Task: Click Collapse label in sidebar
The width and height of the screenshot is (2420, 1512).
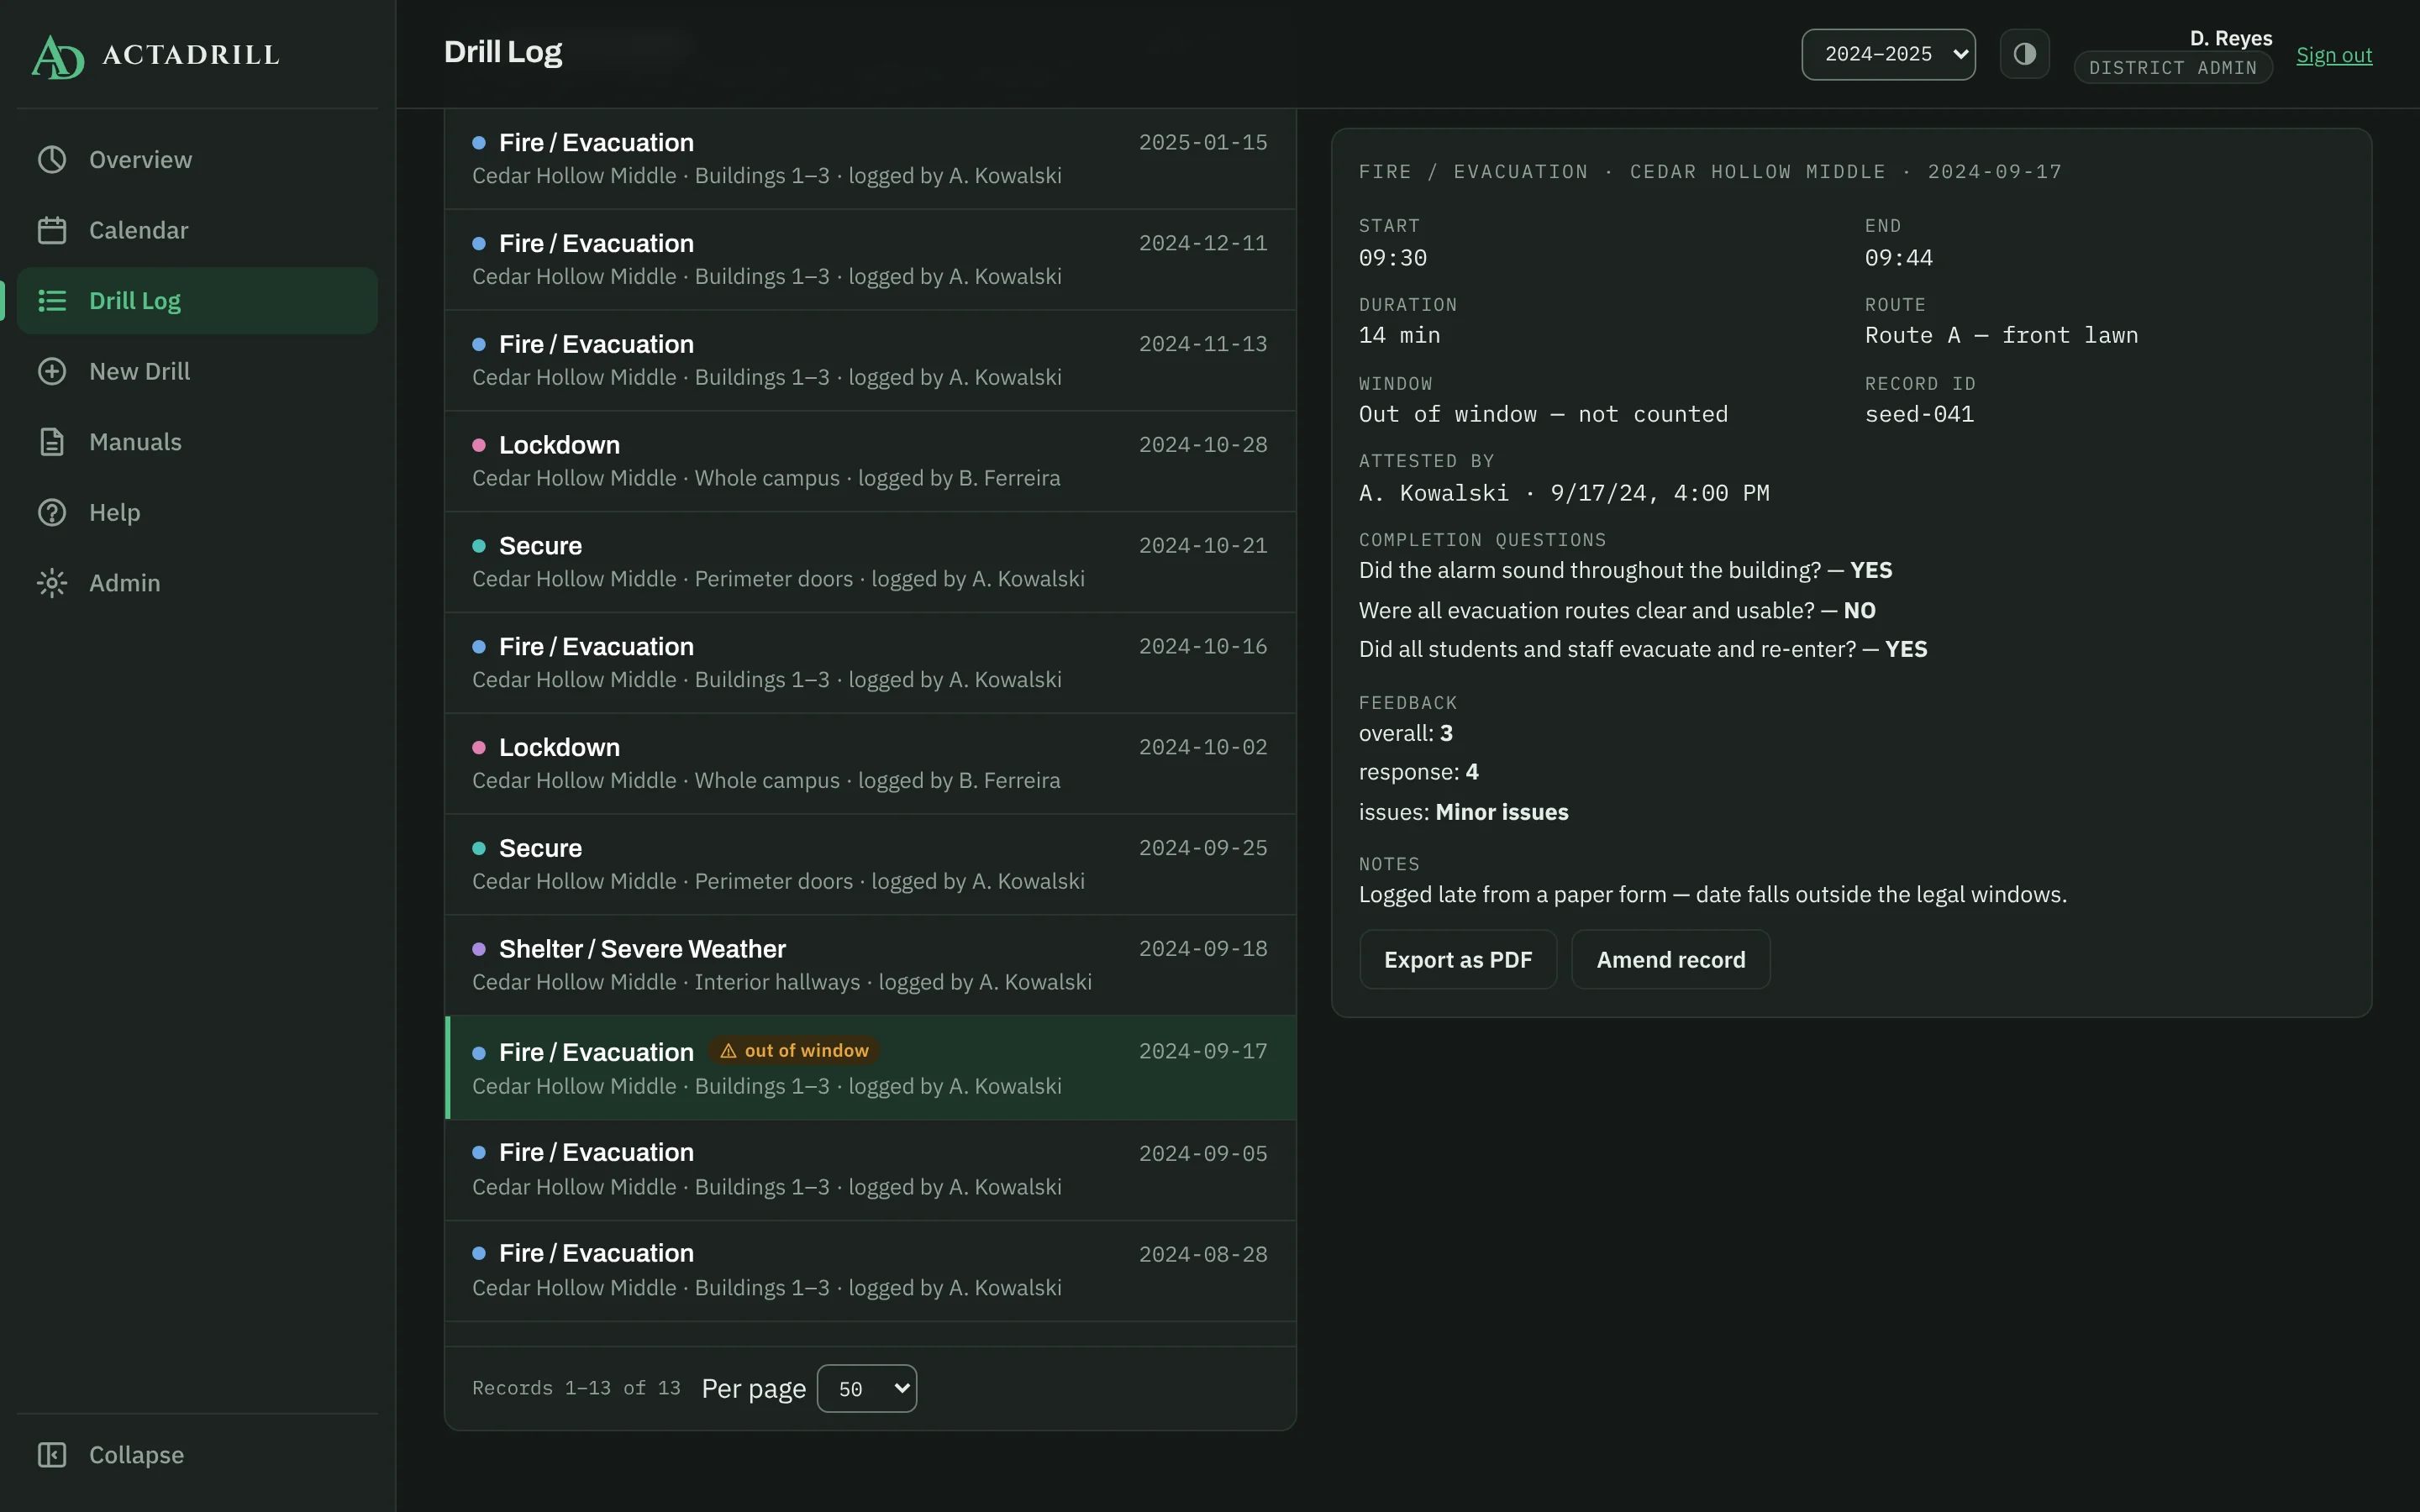Action: 136,1455
